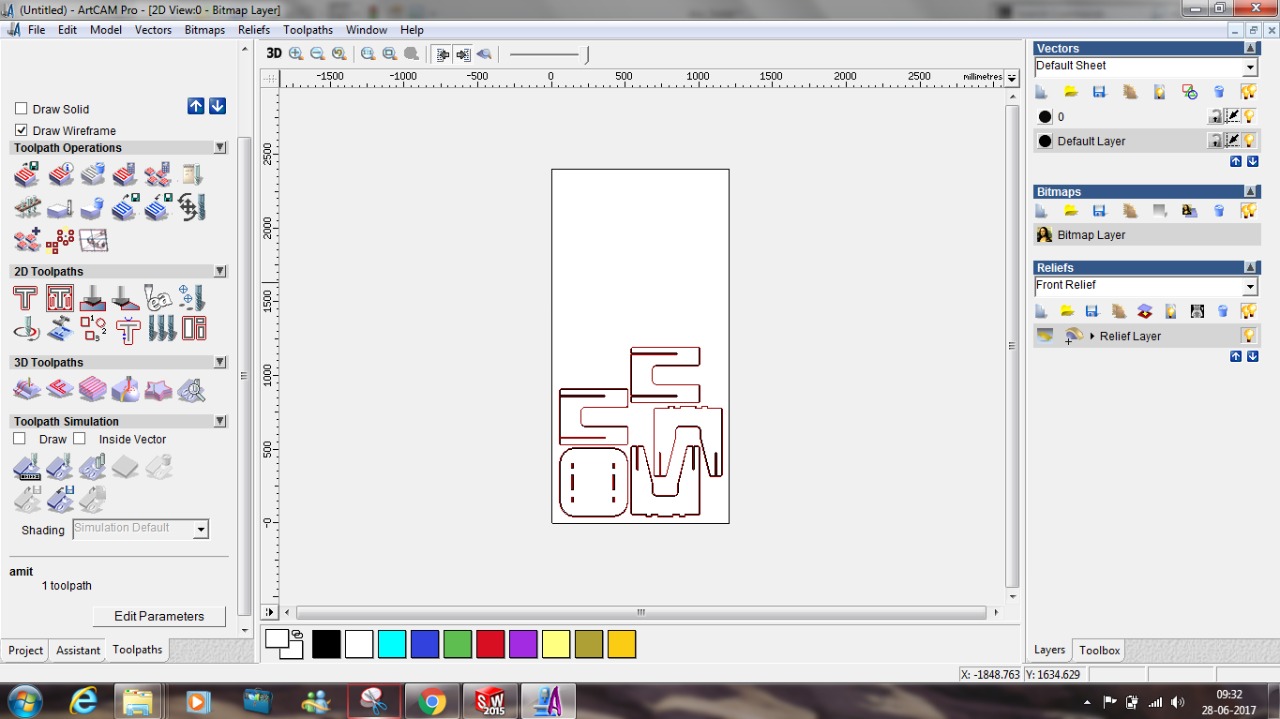Pick the red color swatch
The width and height of the screenshot is (1280, 719).
(490, 645)
